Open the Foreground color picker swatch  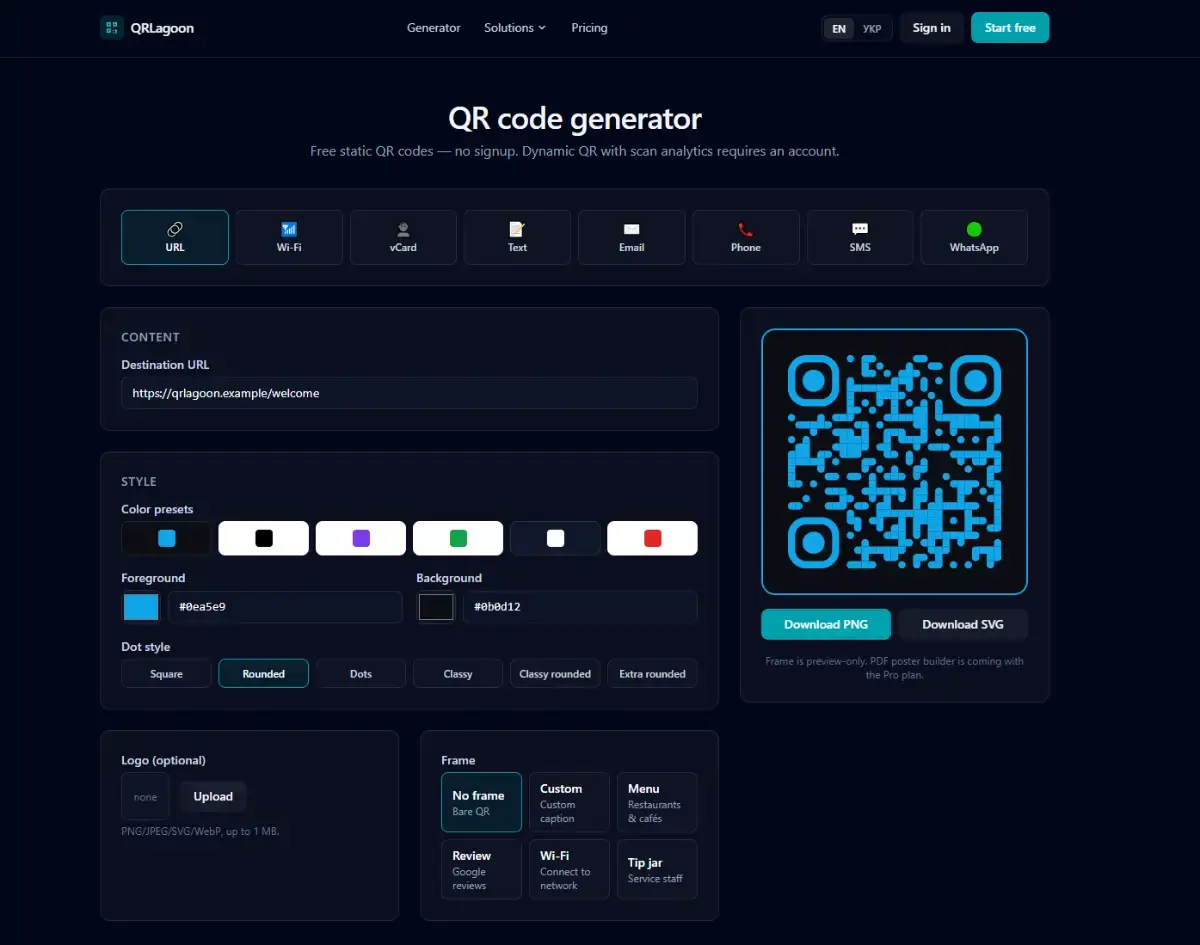click(x=141, y=607)
